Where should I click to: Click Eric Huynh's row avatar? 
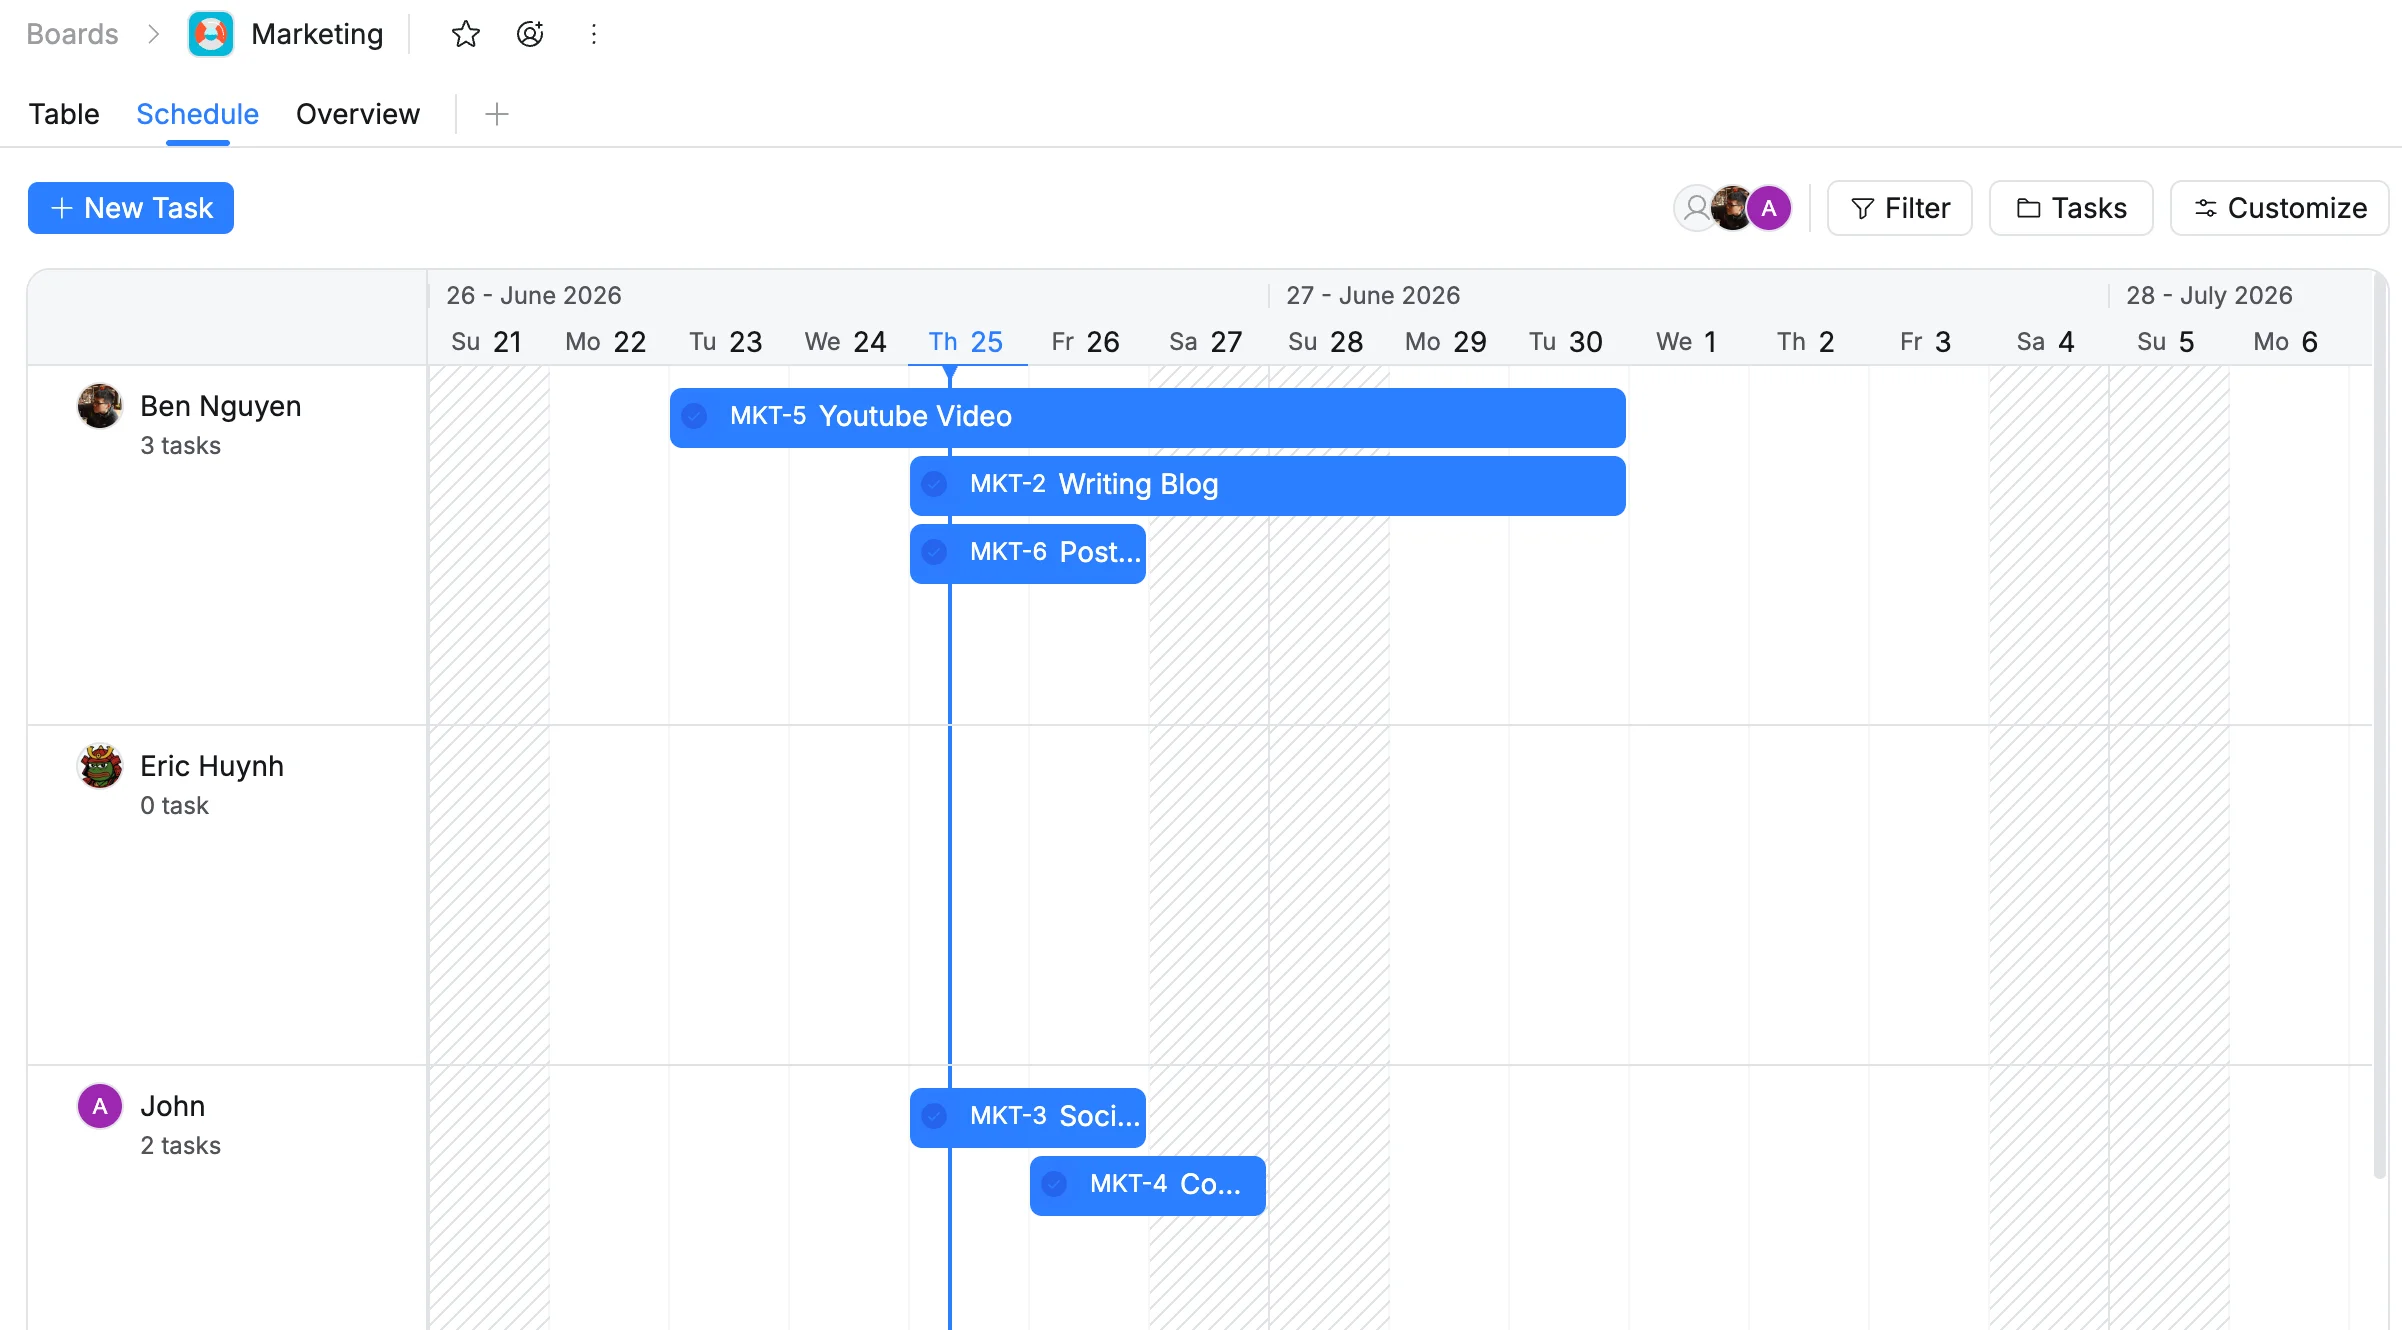[x=100, y=766]
